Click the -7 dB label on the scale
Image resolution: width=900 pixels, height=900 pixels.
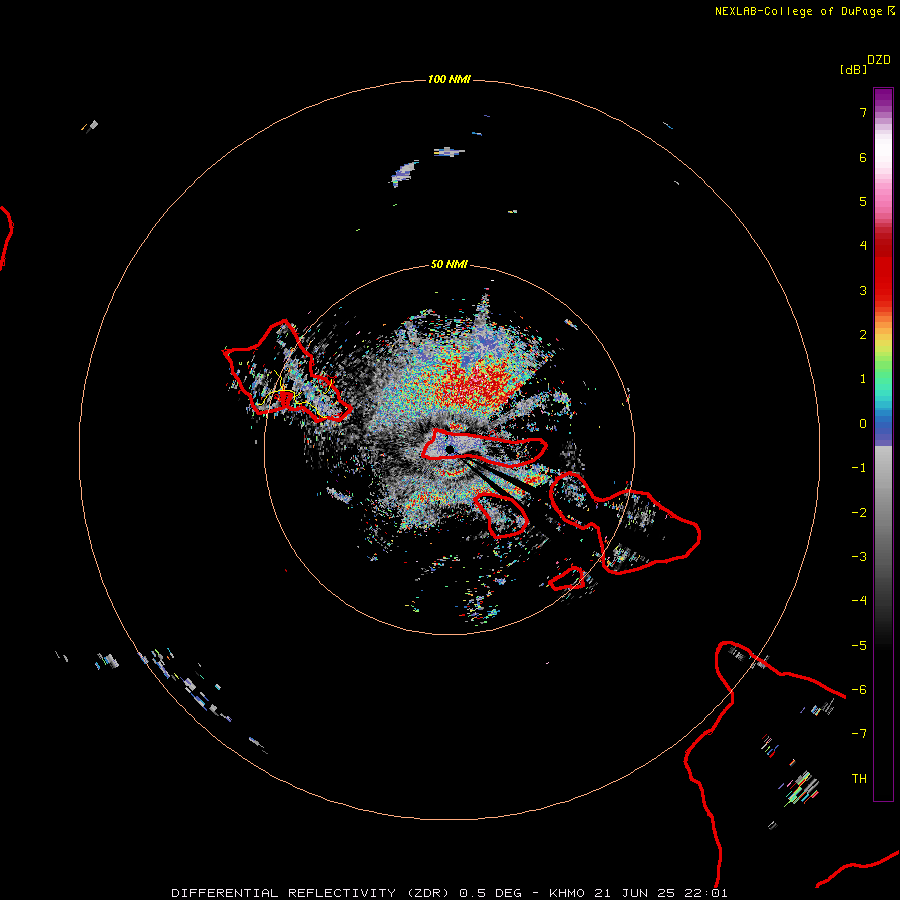point(859,734)
